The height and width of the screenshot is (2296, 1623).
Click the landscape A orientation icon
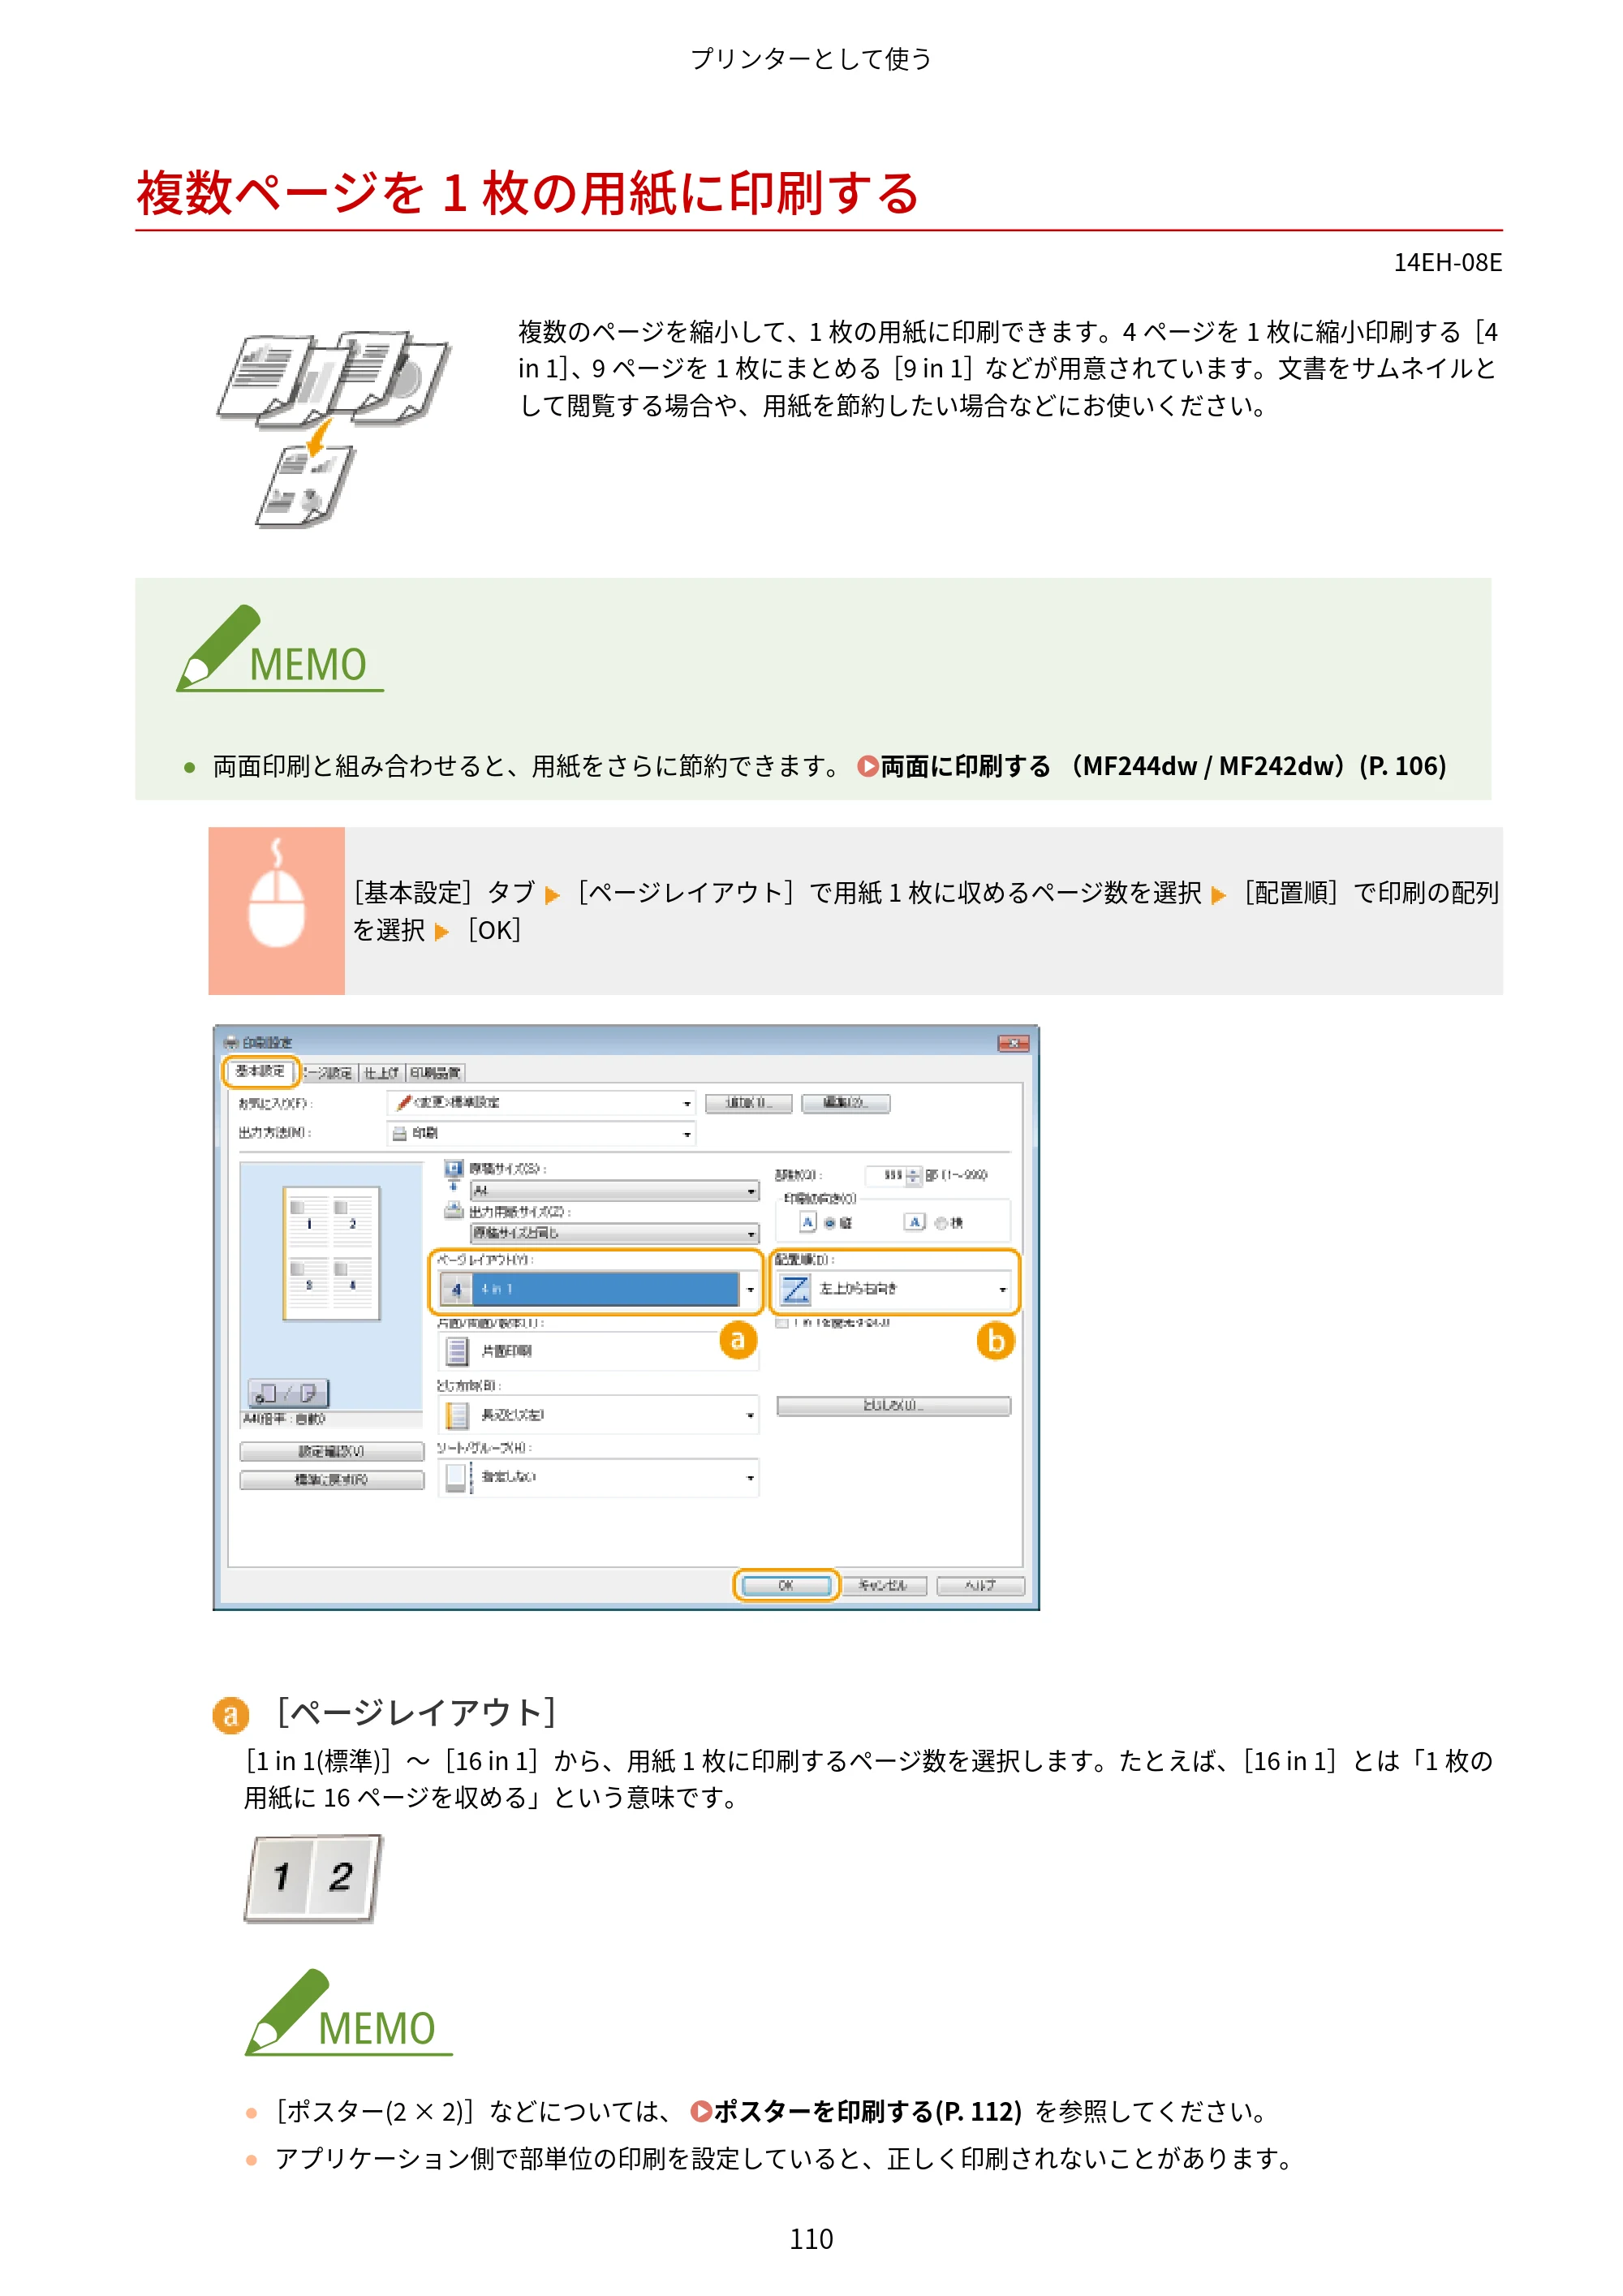pyautogui.click(x=914, y=1222)
